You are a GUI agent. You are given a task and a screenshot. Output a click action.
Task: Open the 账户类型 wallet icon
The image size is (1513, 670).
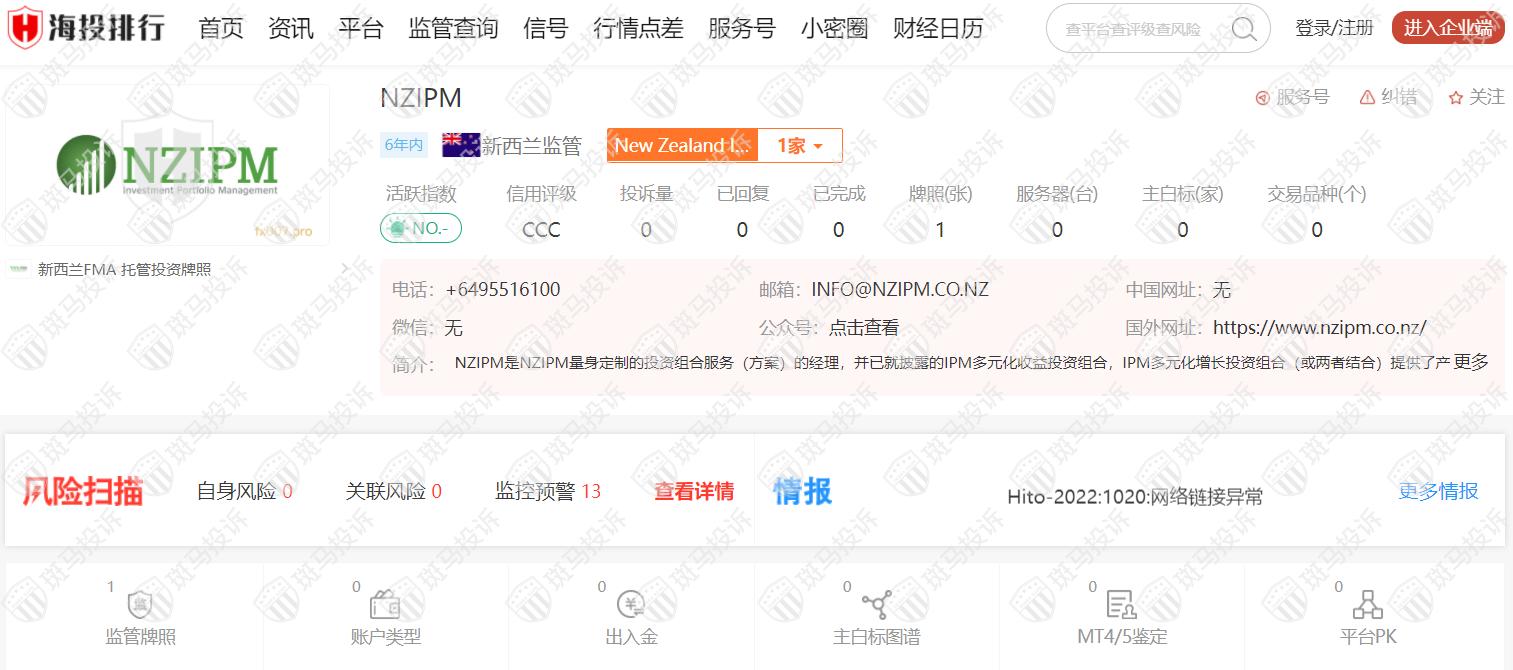(385, 605)
